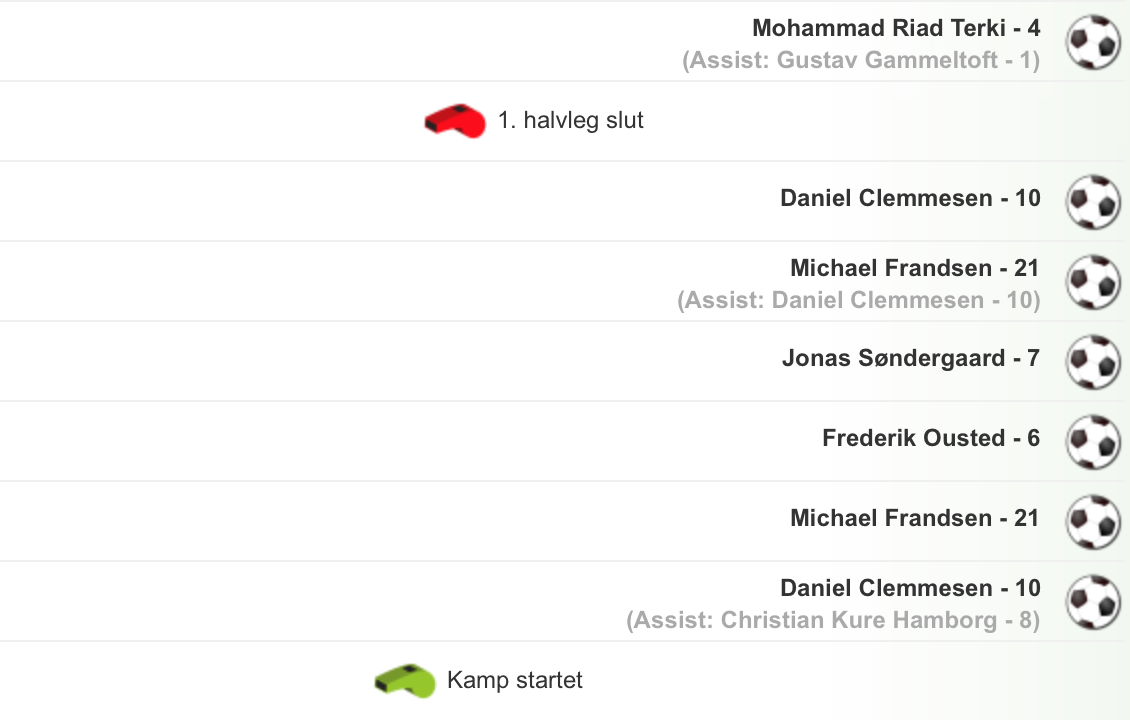Click the ball icon beside Frederik Ousted
Screen dimensions: 1130x720
pyautogui.click(x=1092, y=442)
